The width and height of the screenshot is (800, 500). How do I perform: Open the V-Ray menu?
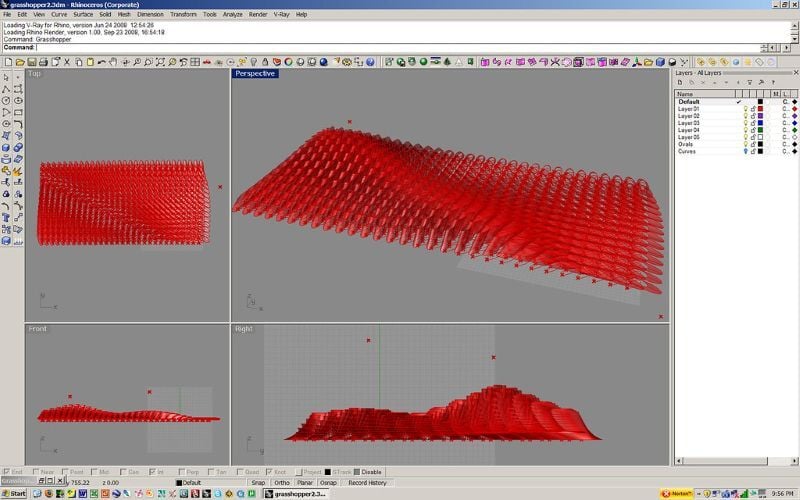[x=279, y=15]
